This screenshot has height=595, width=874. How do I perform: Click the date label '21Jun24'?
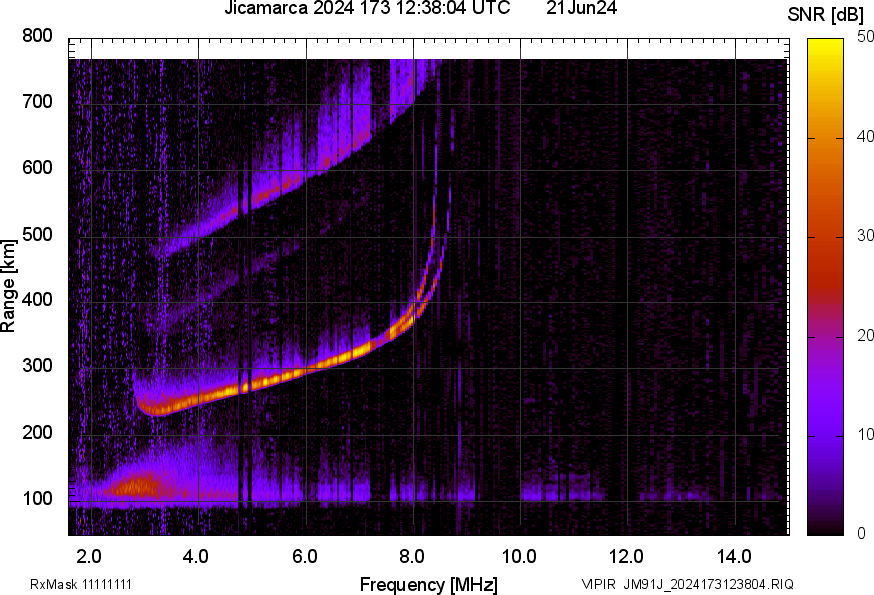coord(581,8)
